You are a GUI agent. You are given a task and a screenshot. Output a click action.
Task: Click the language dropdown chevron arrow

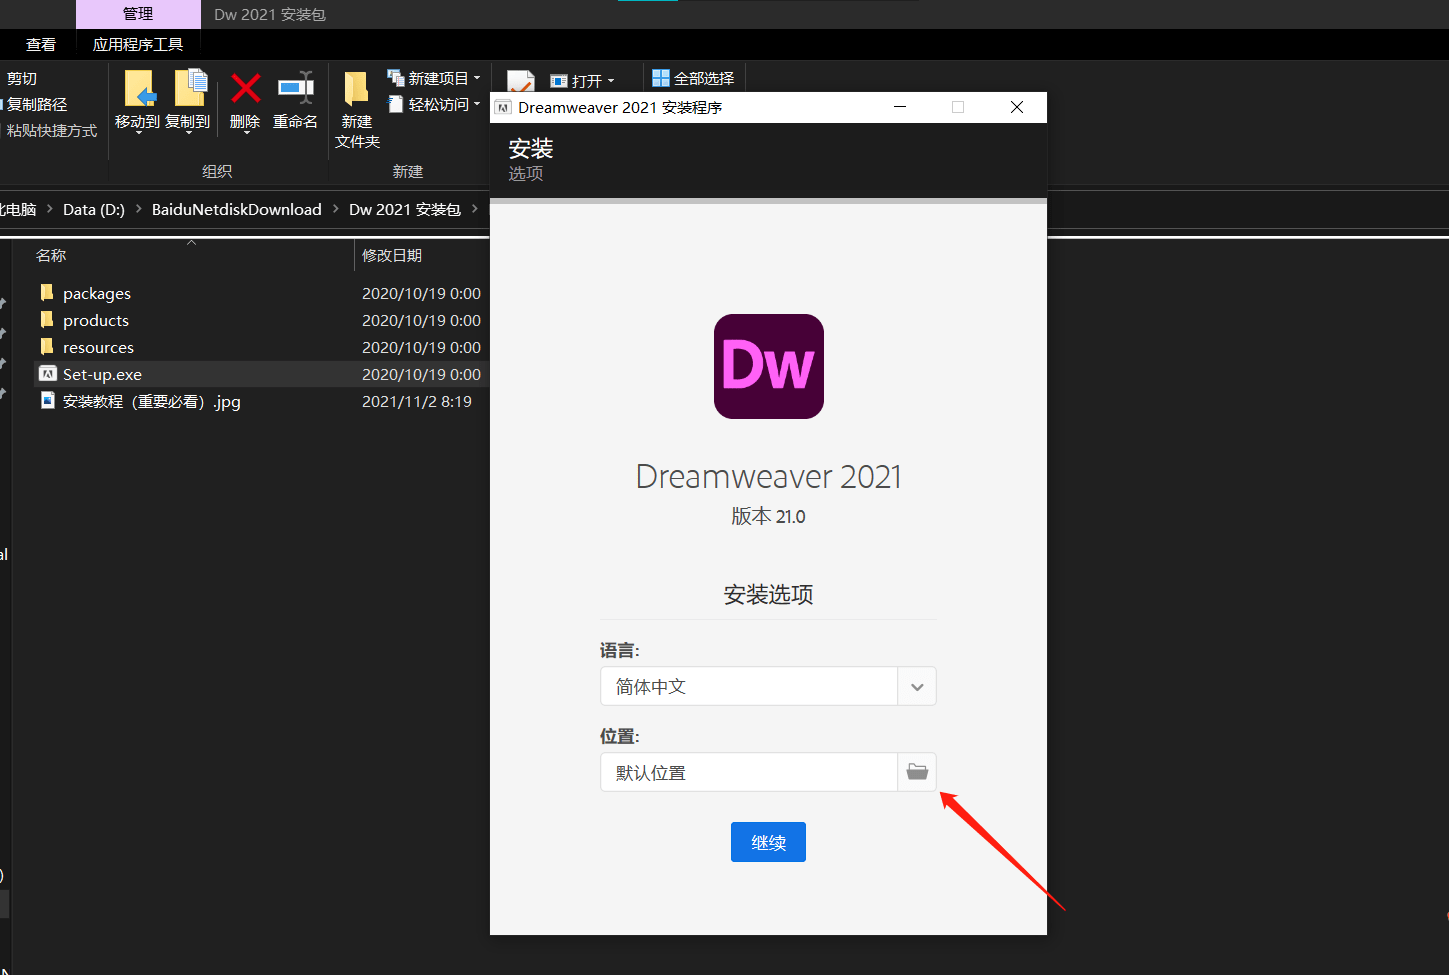tap(917, 686)
